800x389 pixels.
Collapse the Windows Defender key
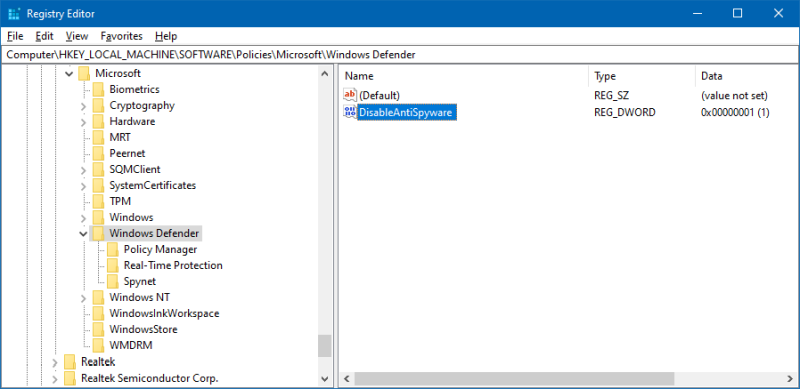pyautogui.click(x=84, y=234)
